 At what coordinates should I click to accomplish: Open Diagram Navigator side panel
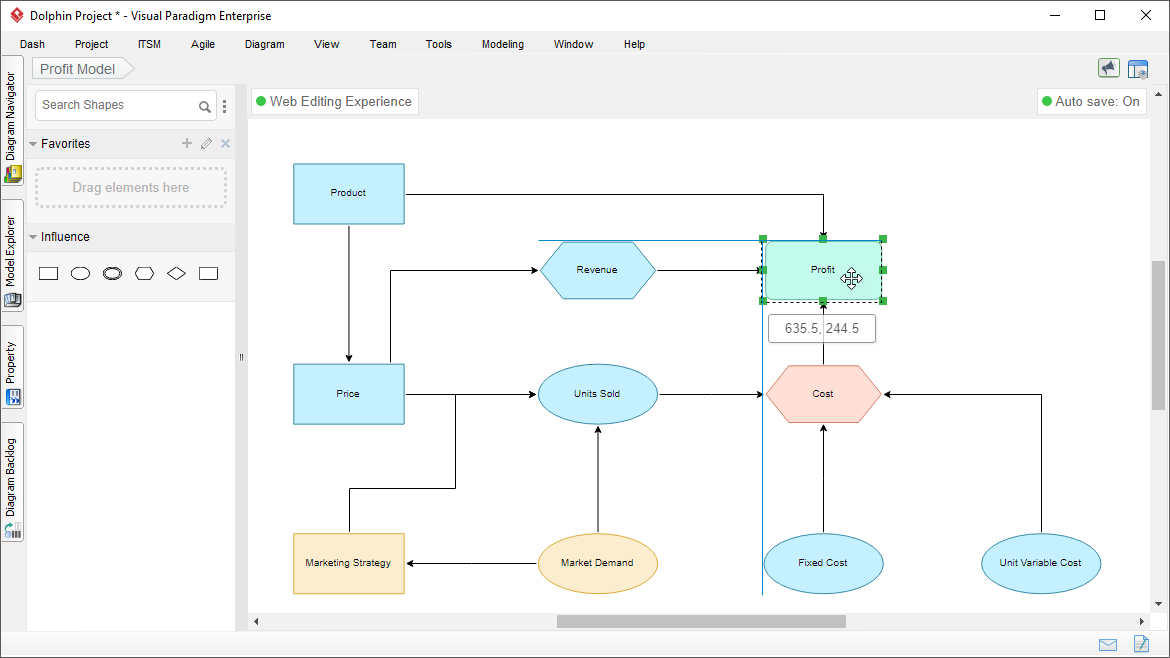[12, 122]
